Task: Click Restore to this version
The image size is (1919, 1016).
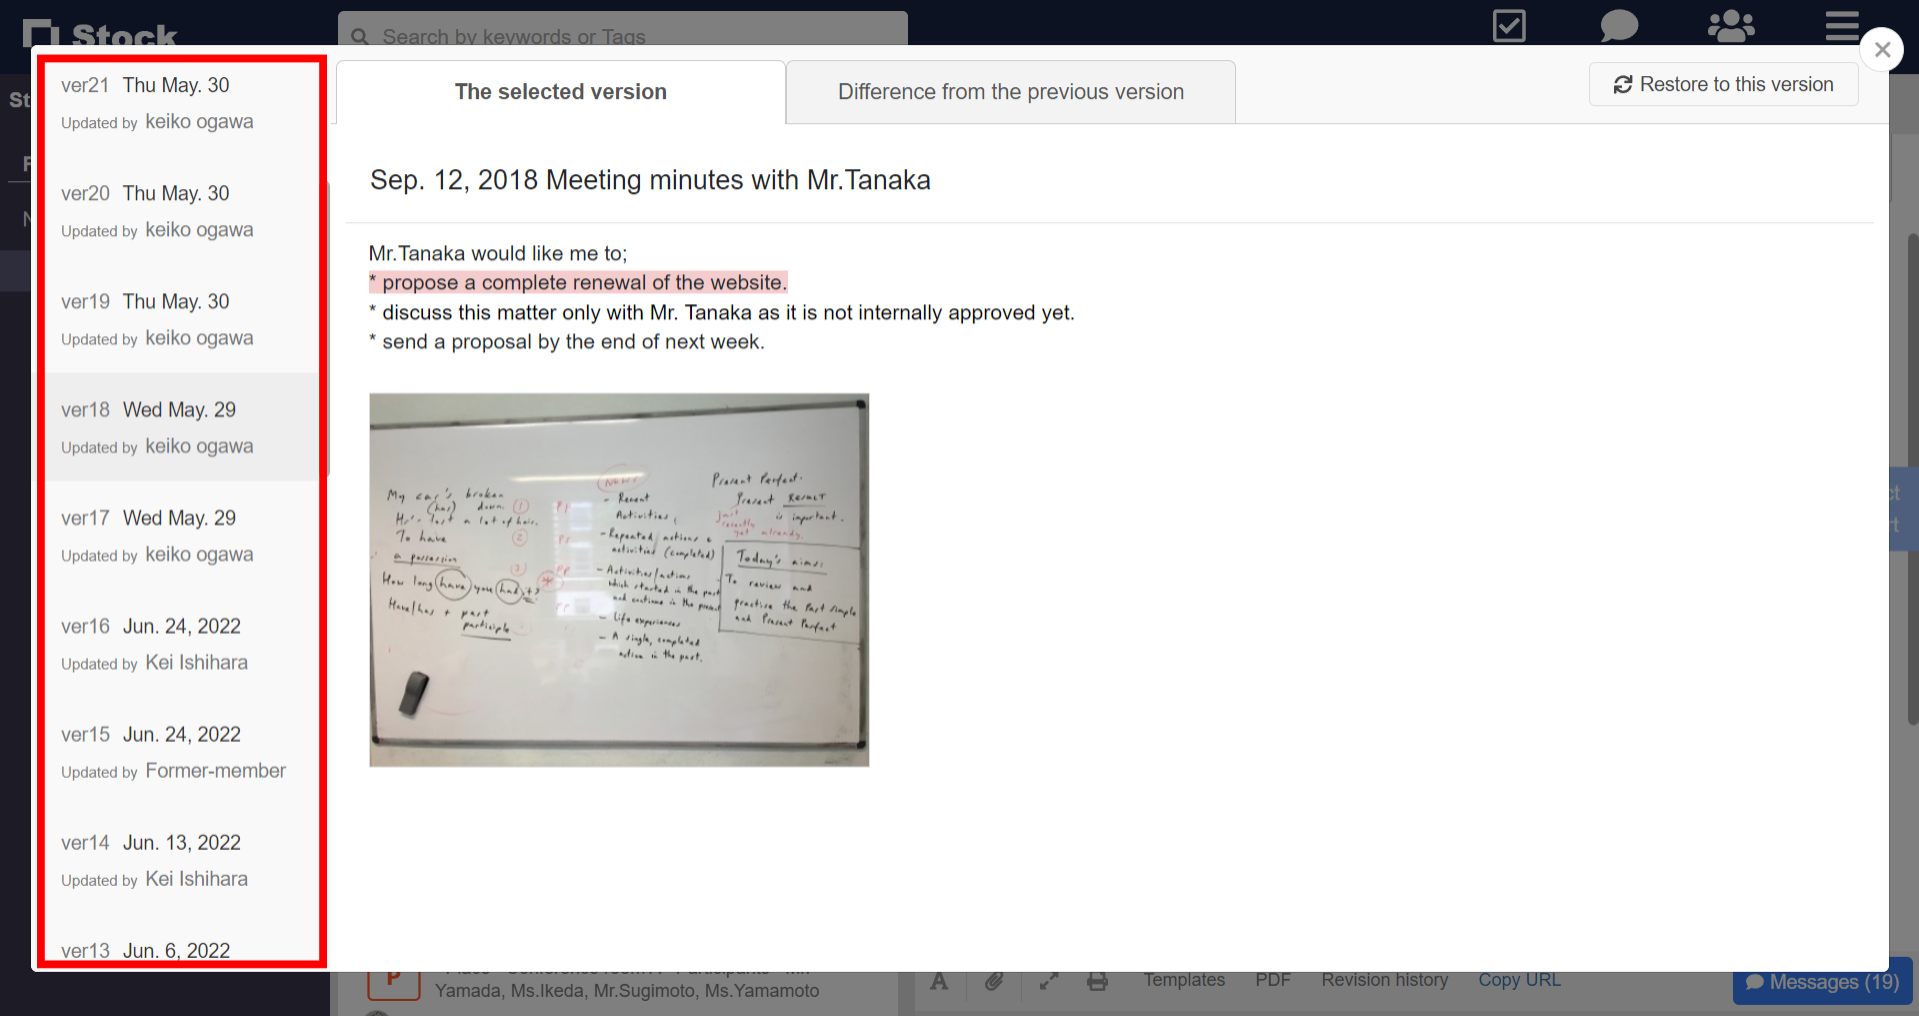Action: (x=1723, y=84)
